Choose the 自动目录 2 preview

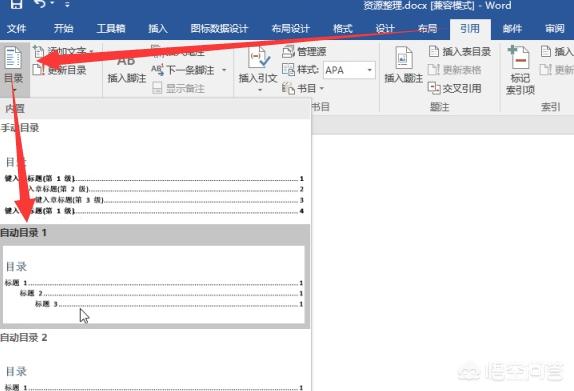tap(154, 370)
